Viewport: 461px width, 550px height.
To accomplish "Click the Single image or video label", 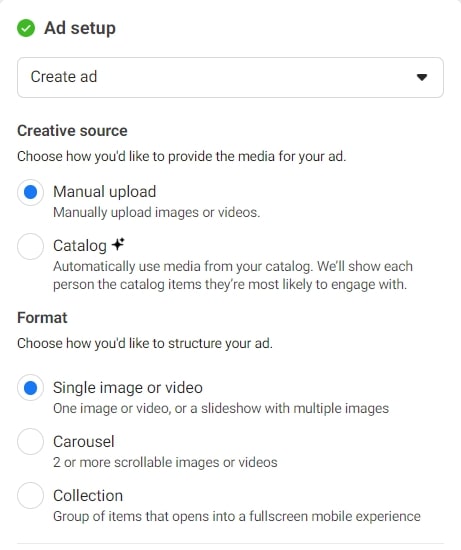I will tap(128, 388).
